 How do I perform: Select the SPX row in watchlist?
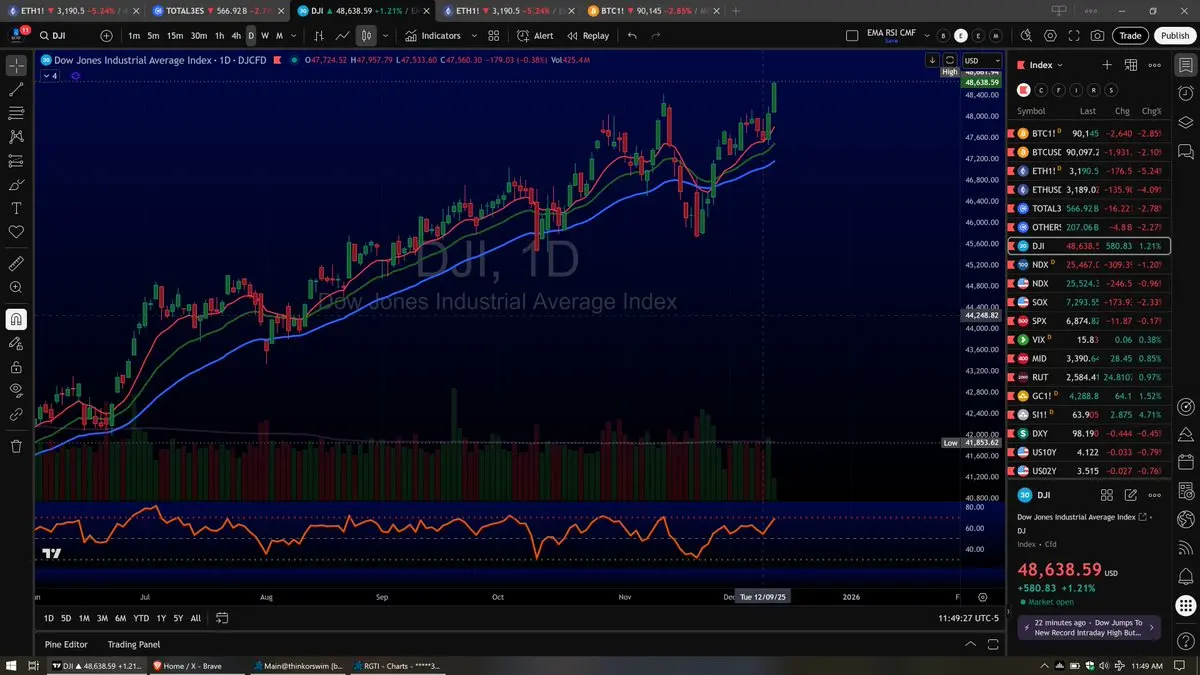point(1089,321)
